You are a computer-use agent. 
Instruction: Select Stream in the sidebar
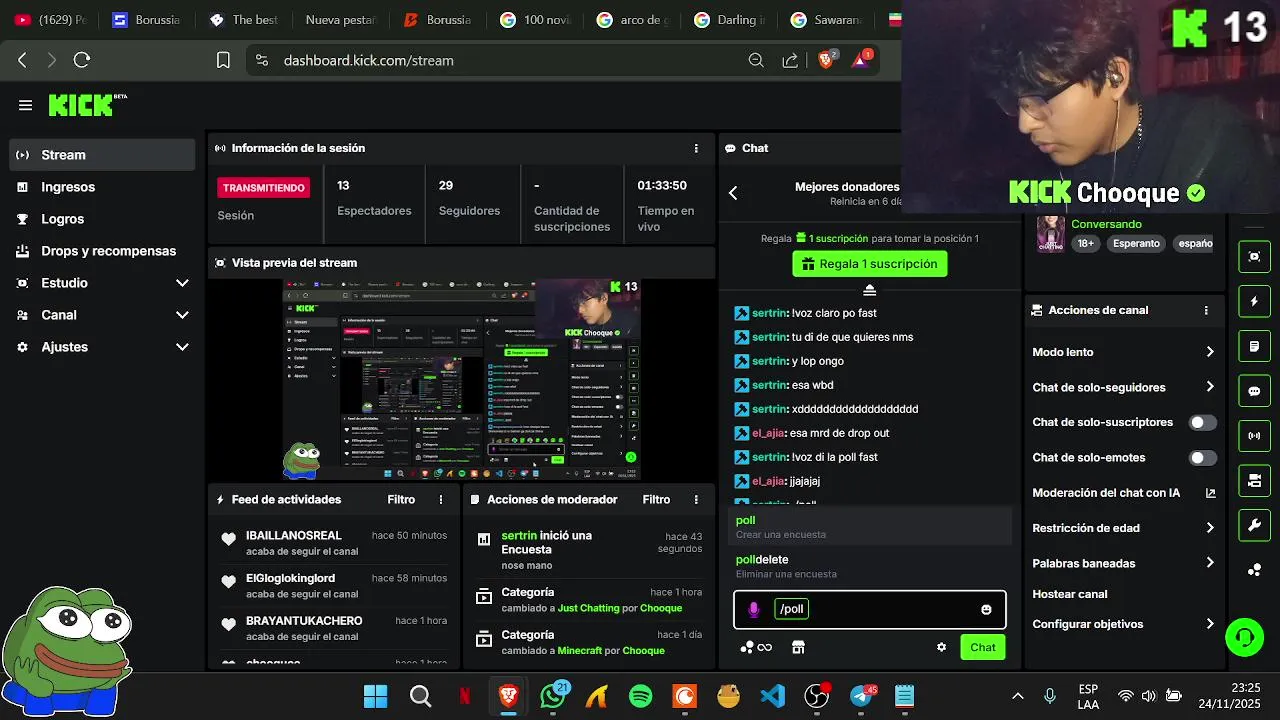point(102,155)
